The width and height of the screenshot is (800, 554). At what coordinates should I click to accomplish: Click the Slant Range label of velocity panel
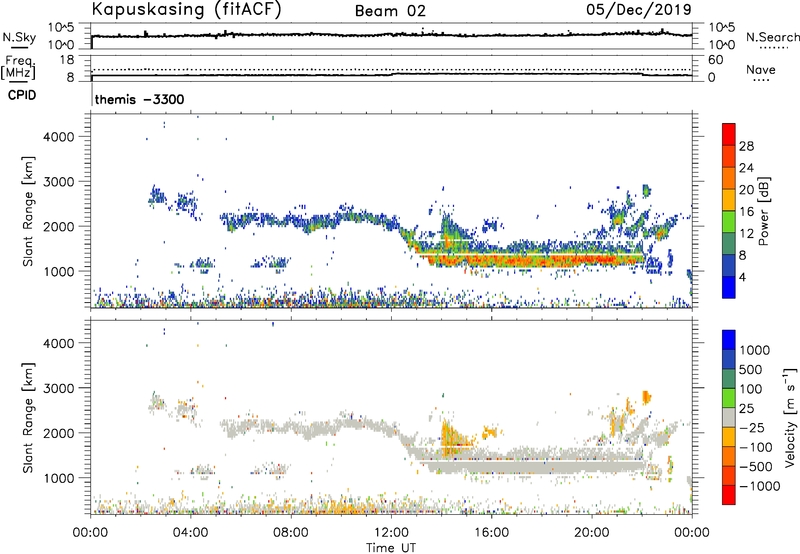pos(28,418)
